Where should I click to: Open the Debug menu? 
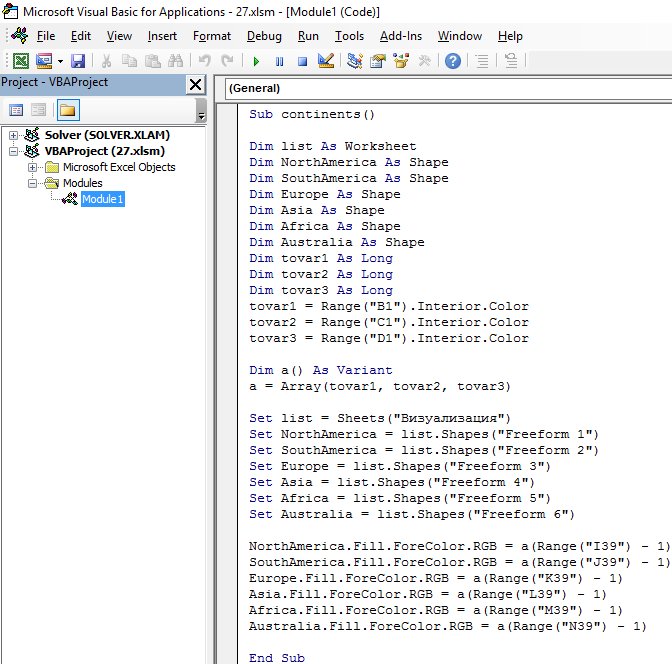pyautogui.click(x=264, y=36)
